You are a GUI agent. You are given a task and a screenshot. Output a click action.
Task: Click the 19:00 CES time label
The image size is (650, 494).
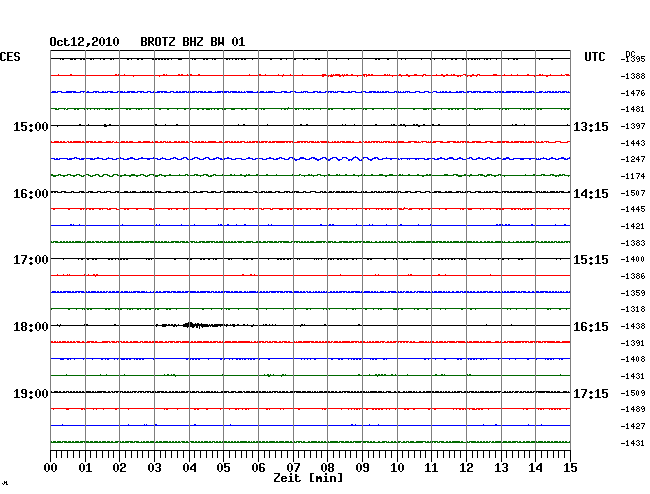(30, 393)
